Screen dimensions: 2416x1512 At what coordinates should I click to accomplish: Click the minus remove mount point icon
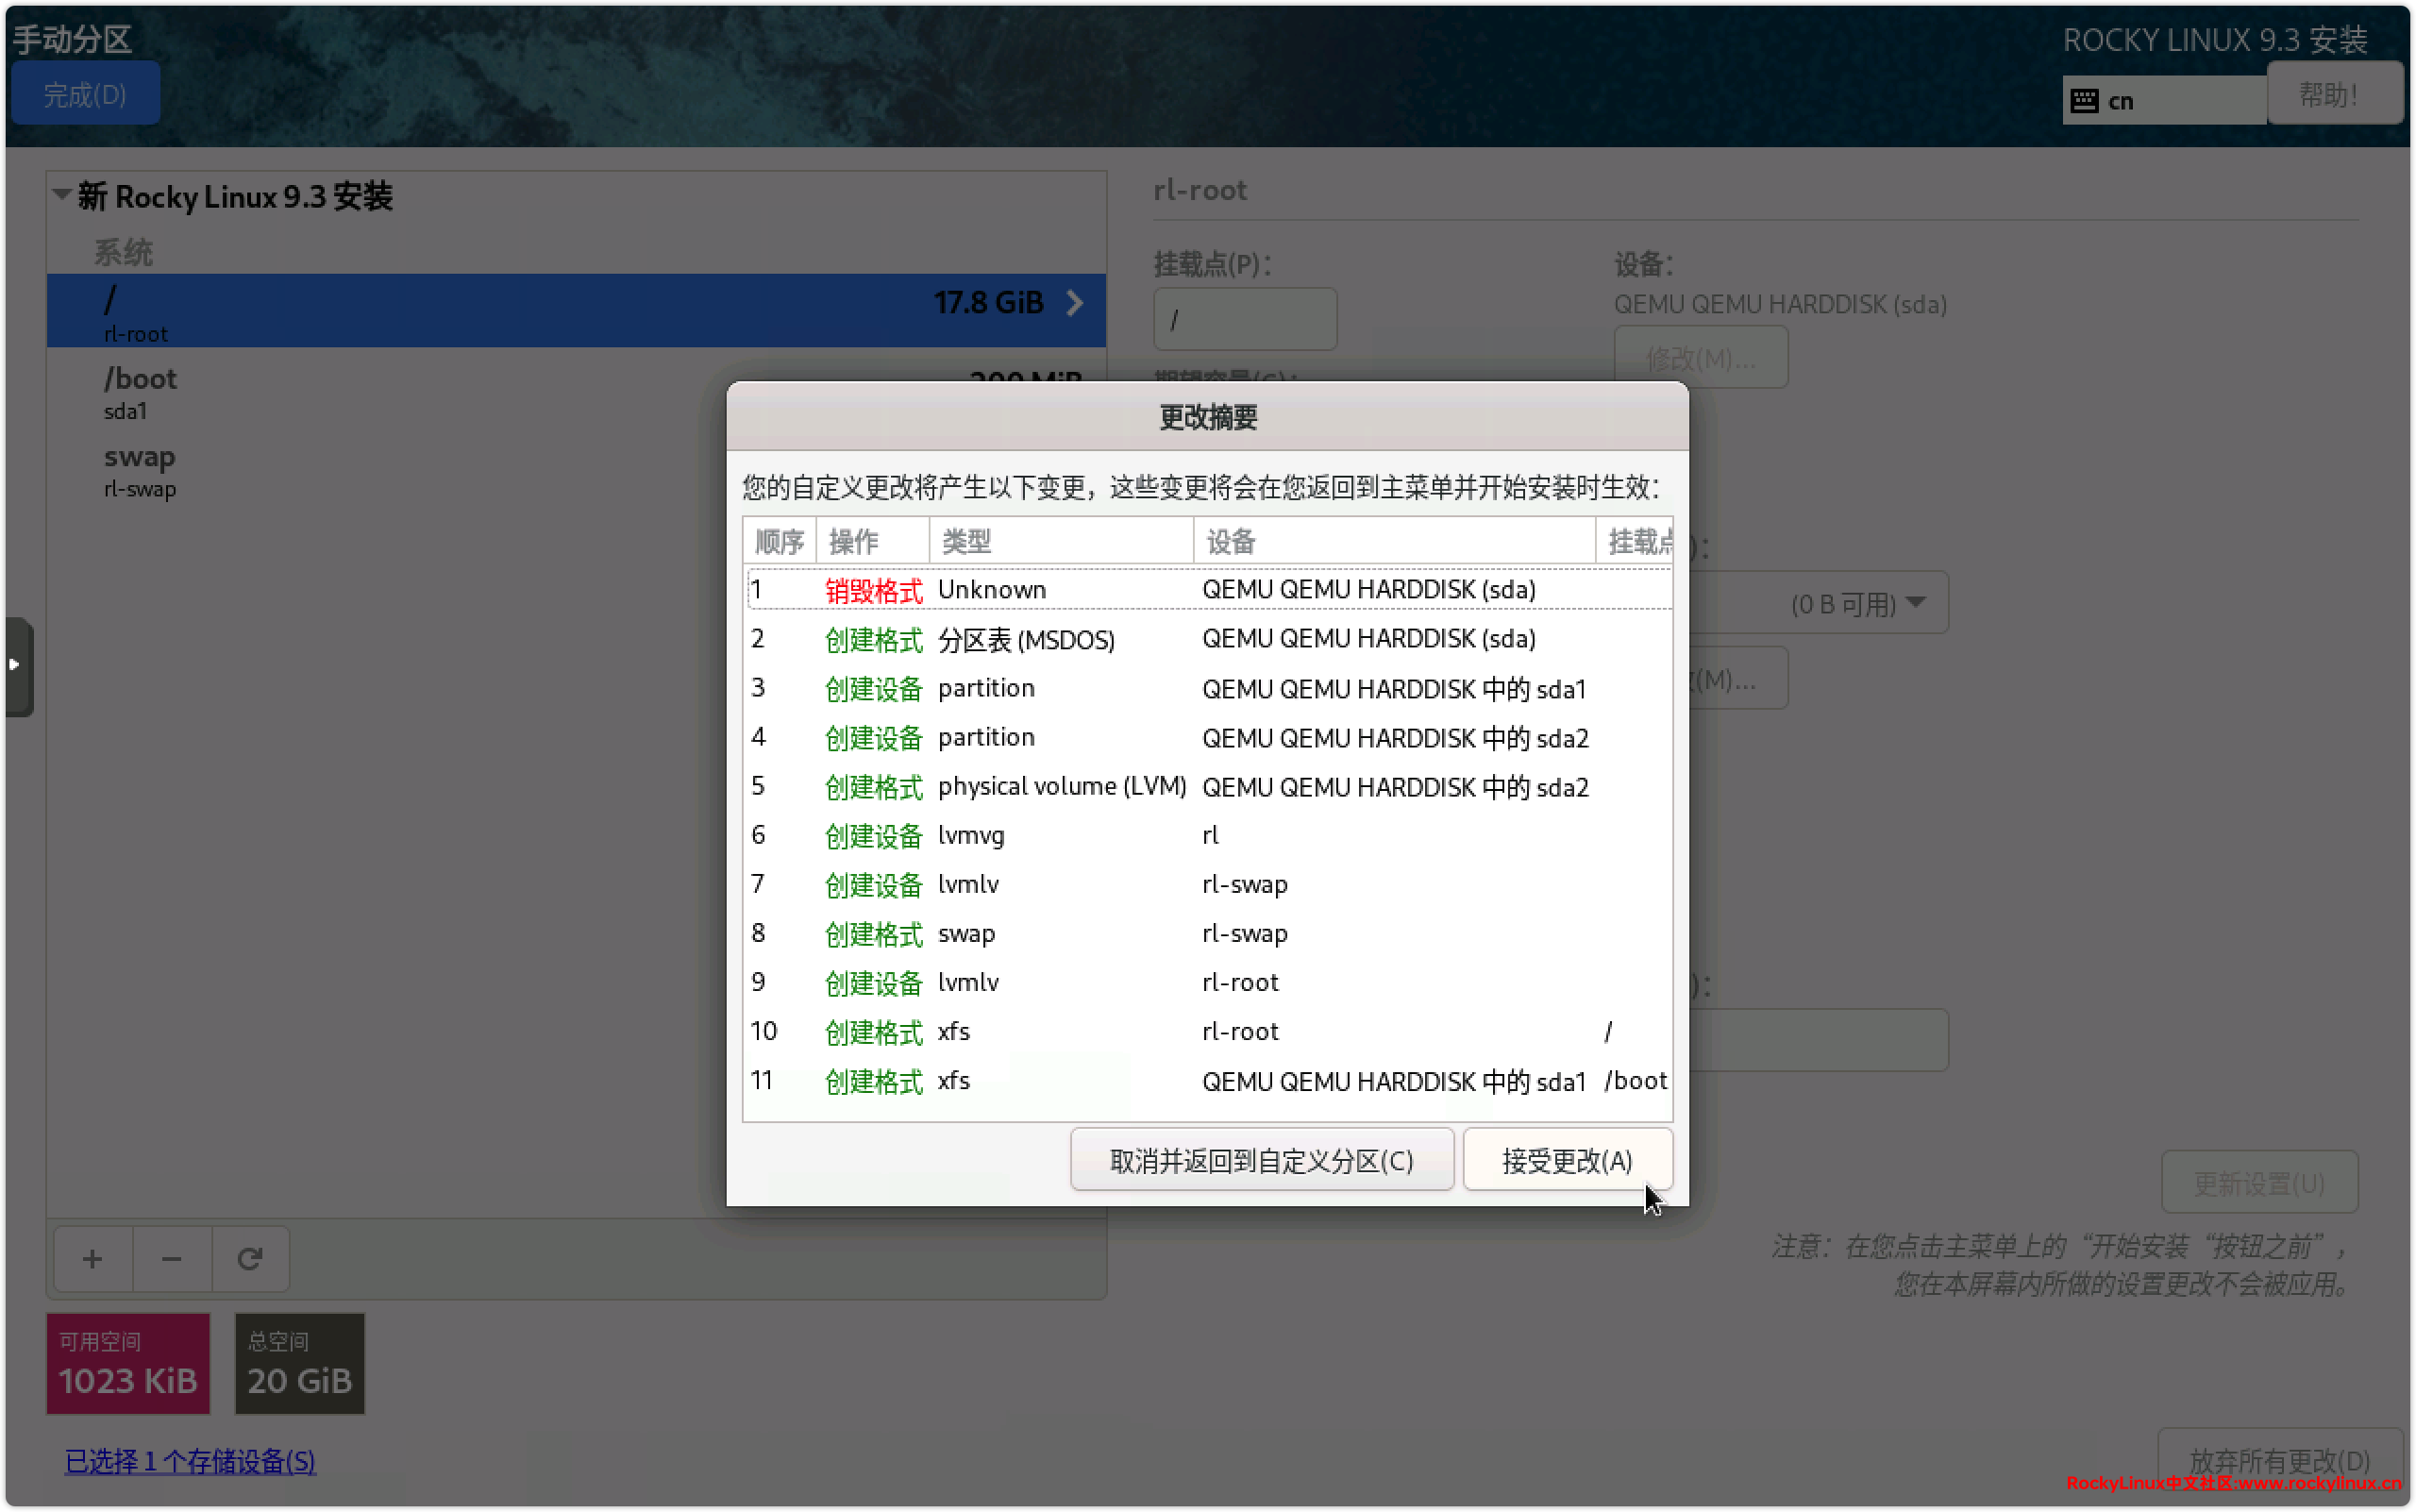point(171,1258)
